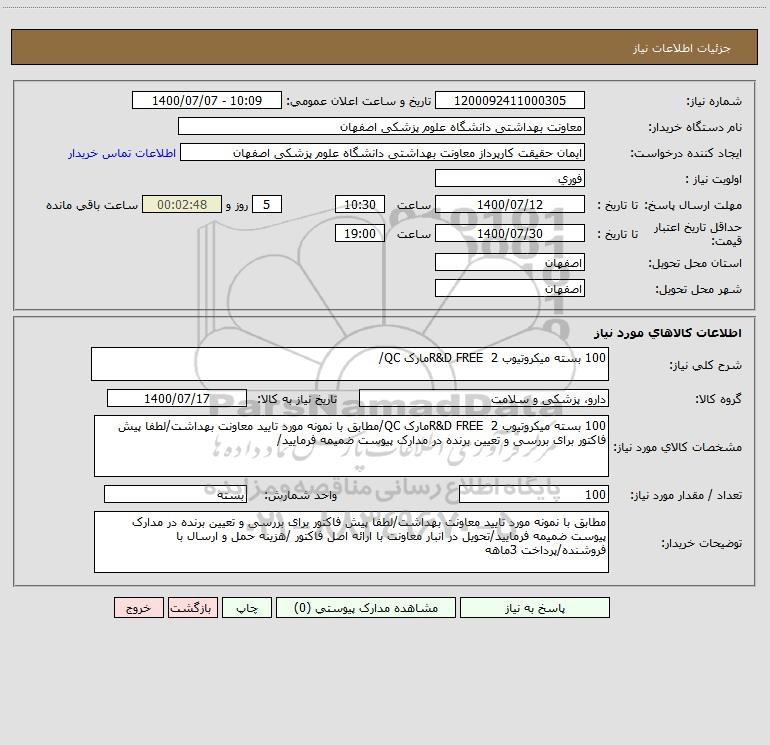Open 'مشاهده مدارک پیوستی (0)' button
The height and width of the screenshot is (745, 770).
coord(366,608)
